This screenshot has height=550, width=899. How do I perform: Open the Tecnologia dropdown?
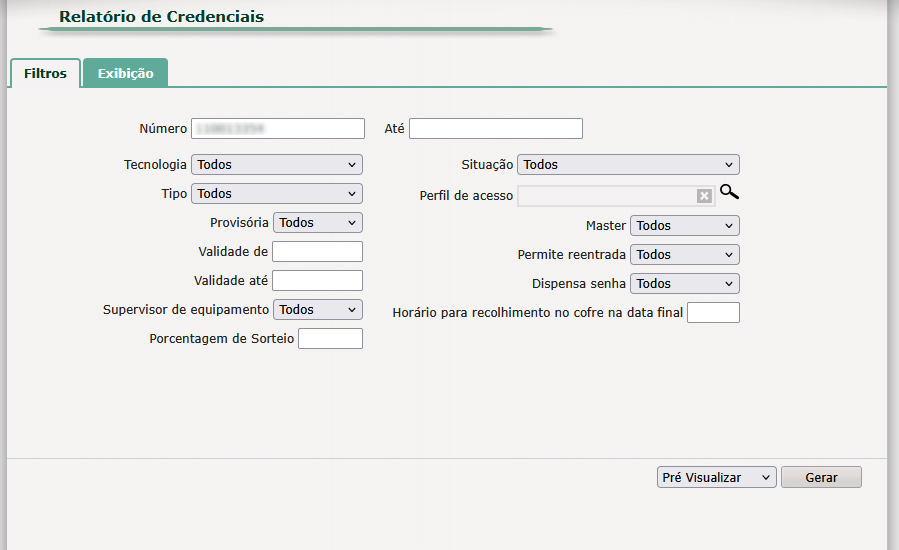277,165
